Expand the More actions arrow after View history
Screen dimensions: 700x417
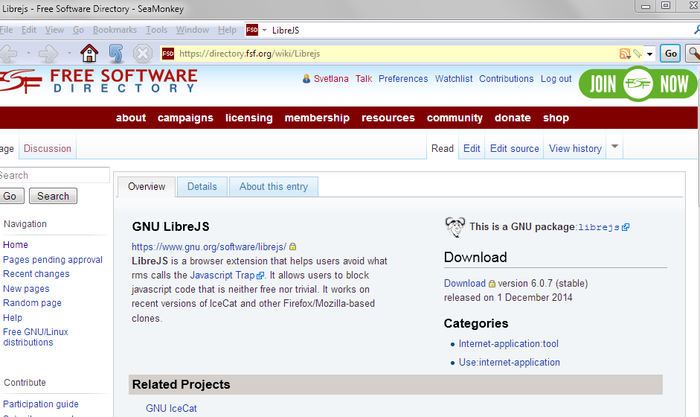click(x=614, y=146)
